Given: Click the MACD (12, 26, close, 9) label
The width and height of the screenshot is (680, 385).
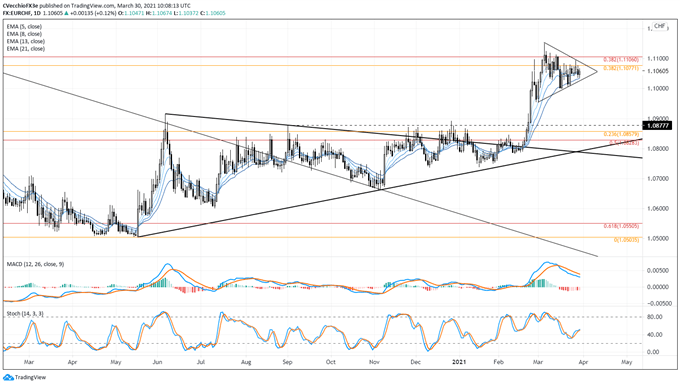Looking at the screenshot, I should (35, 264).
